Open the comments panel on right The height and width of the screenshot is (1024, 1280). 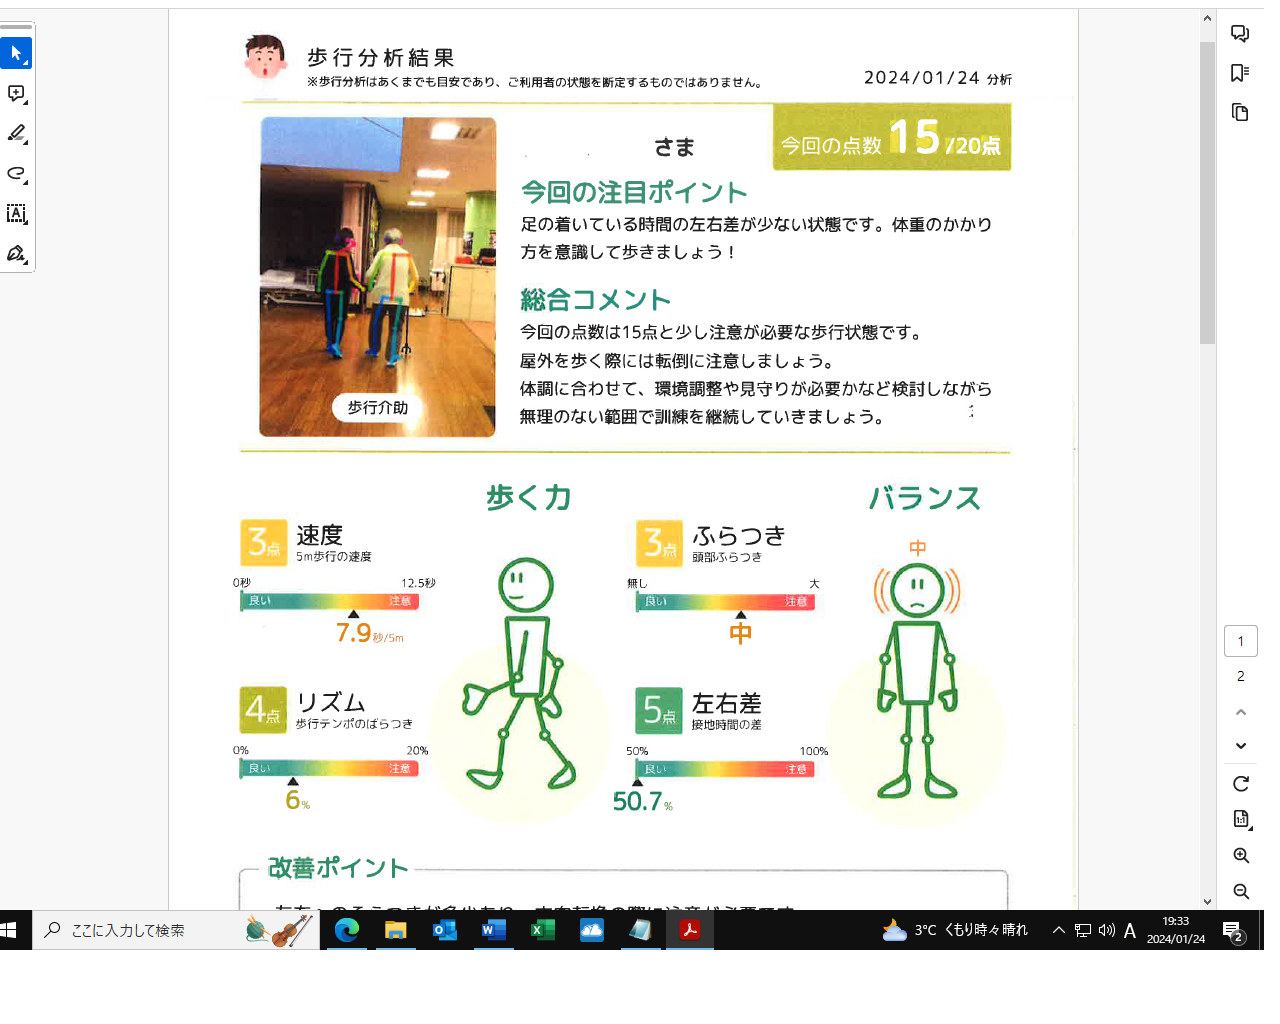tap(1240, 34)
